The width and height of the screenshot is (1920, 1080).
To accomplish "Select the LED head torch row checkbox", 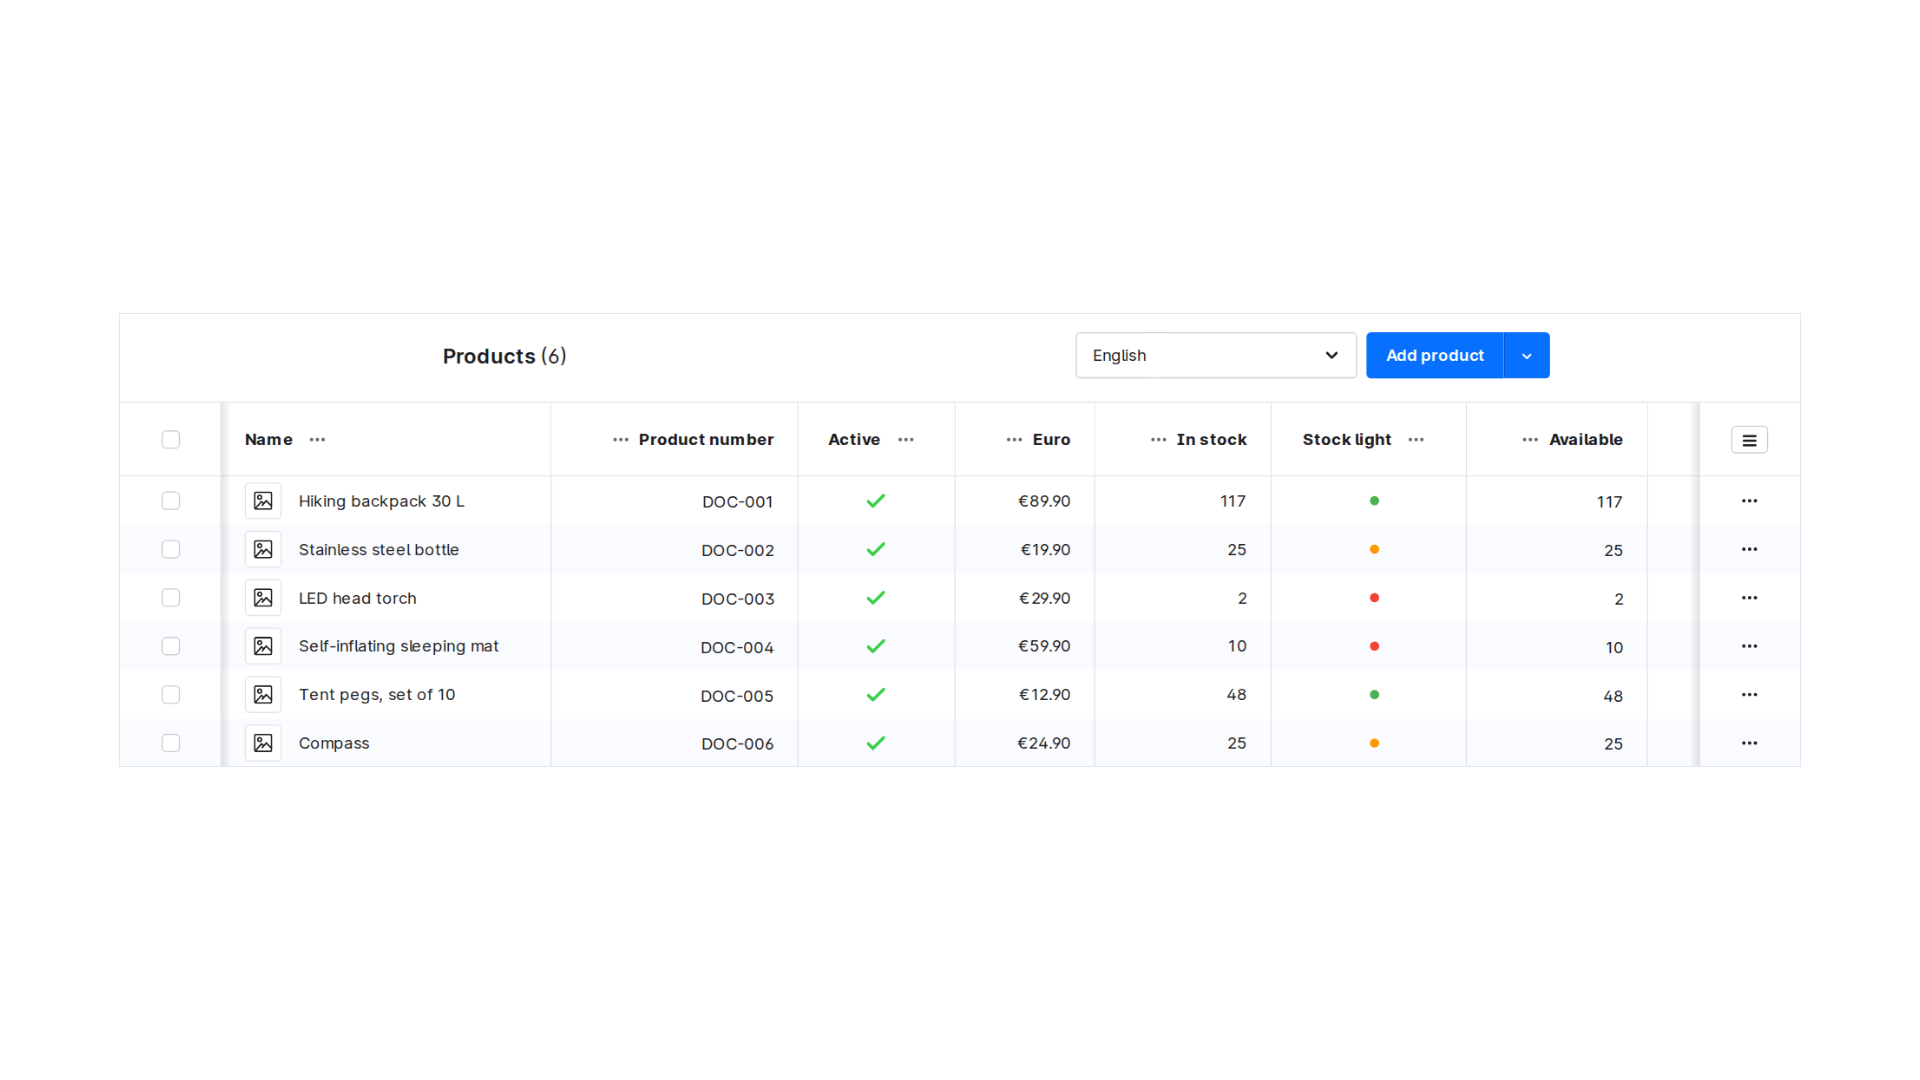I will pos(171,598).
